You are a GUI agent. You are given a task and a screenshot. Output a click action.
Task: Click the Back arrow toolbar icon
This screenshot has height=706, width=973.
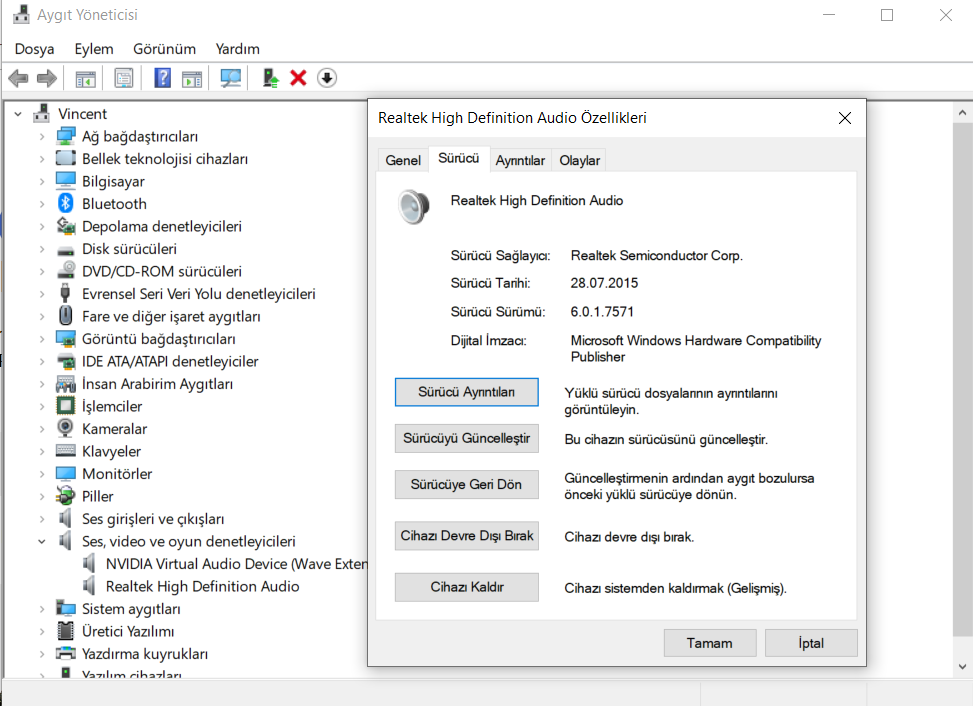tap(19, 78)
